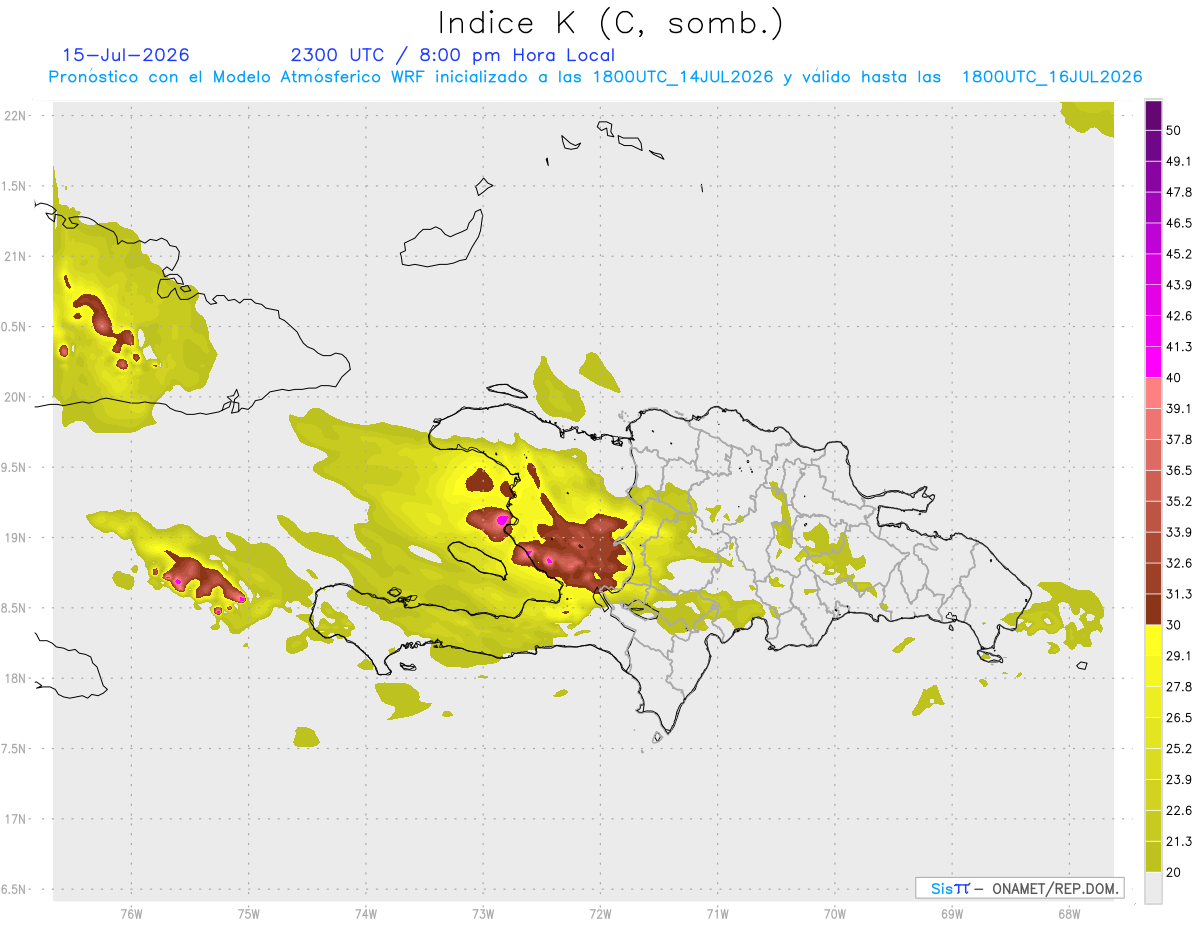The image size is (1200, 927).
Task: Click the legend value "27.8"
Action: (x=1179, y=686)
